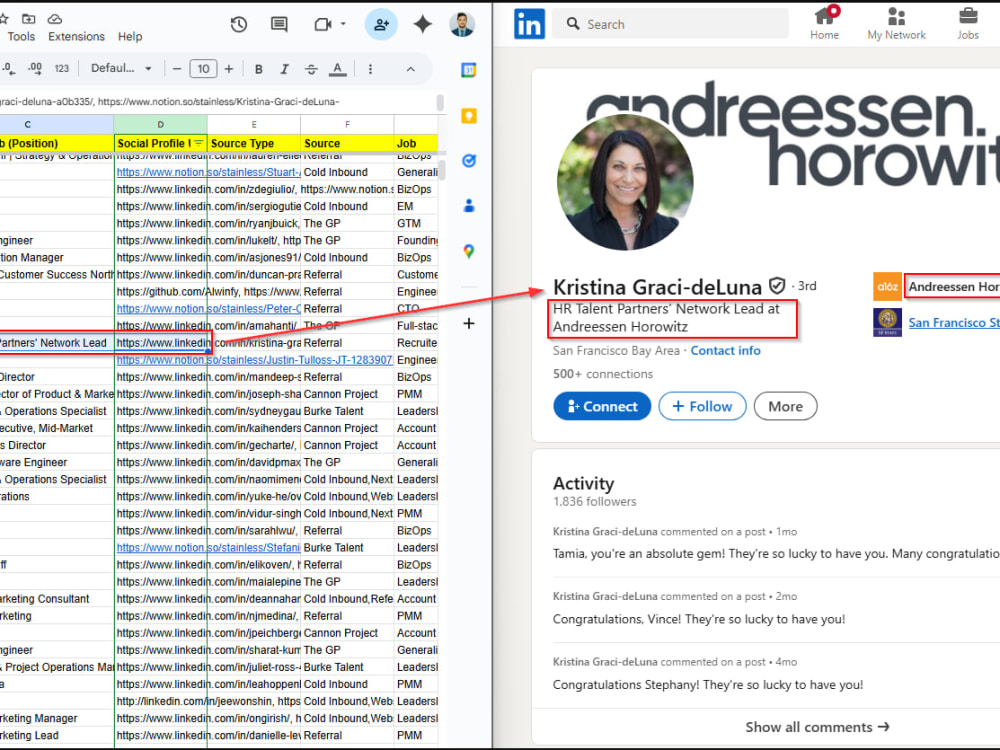Screen dimensions: 1000x750
Task: Open the Extensions menu
Action: coord(77,36)
